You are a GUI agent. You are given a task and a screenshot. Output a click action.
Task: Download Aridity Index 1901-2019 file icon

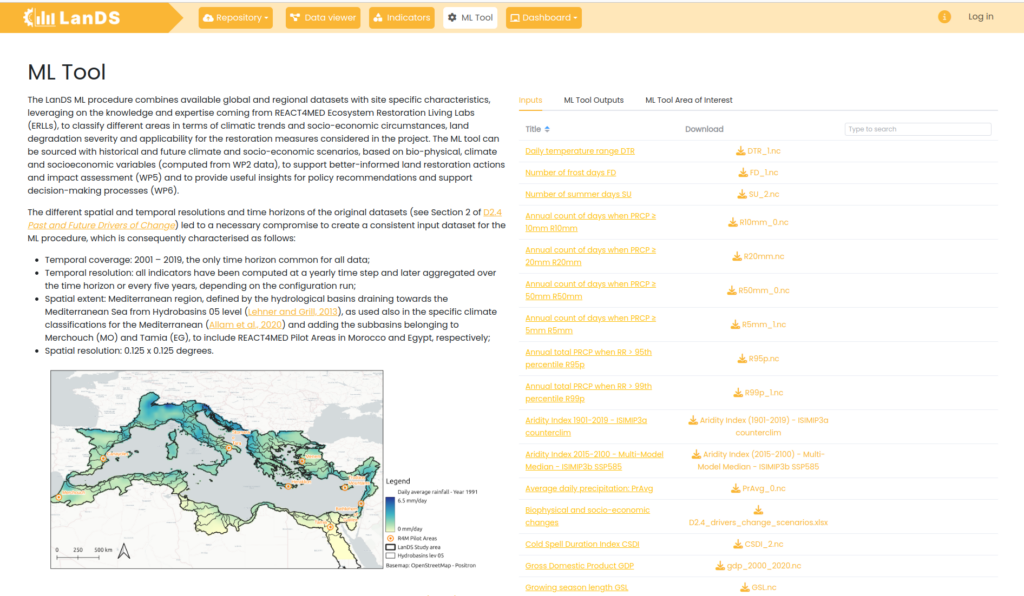pyautogui.click(x=693, y=420)
